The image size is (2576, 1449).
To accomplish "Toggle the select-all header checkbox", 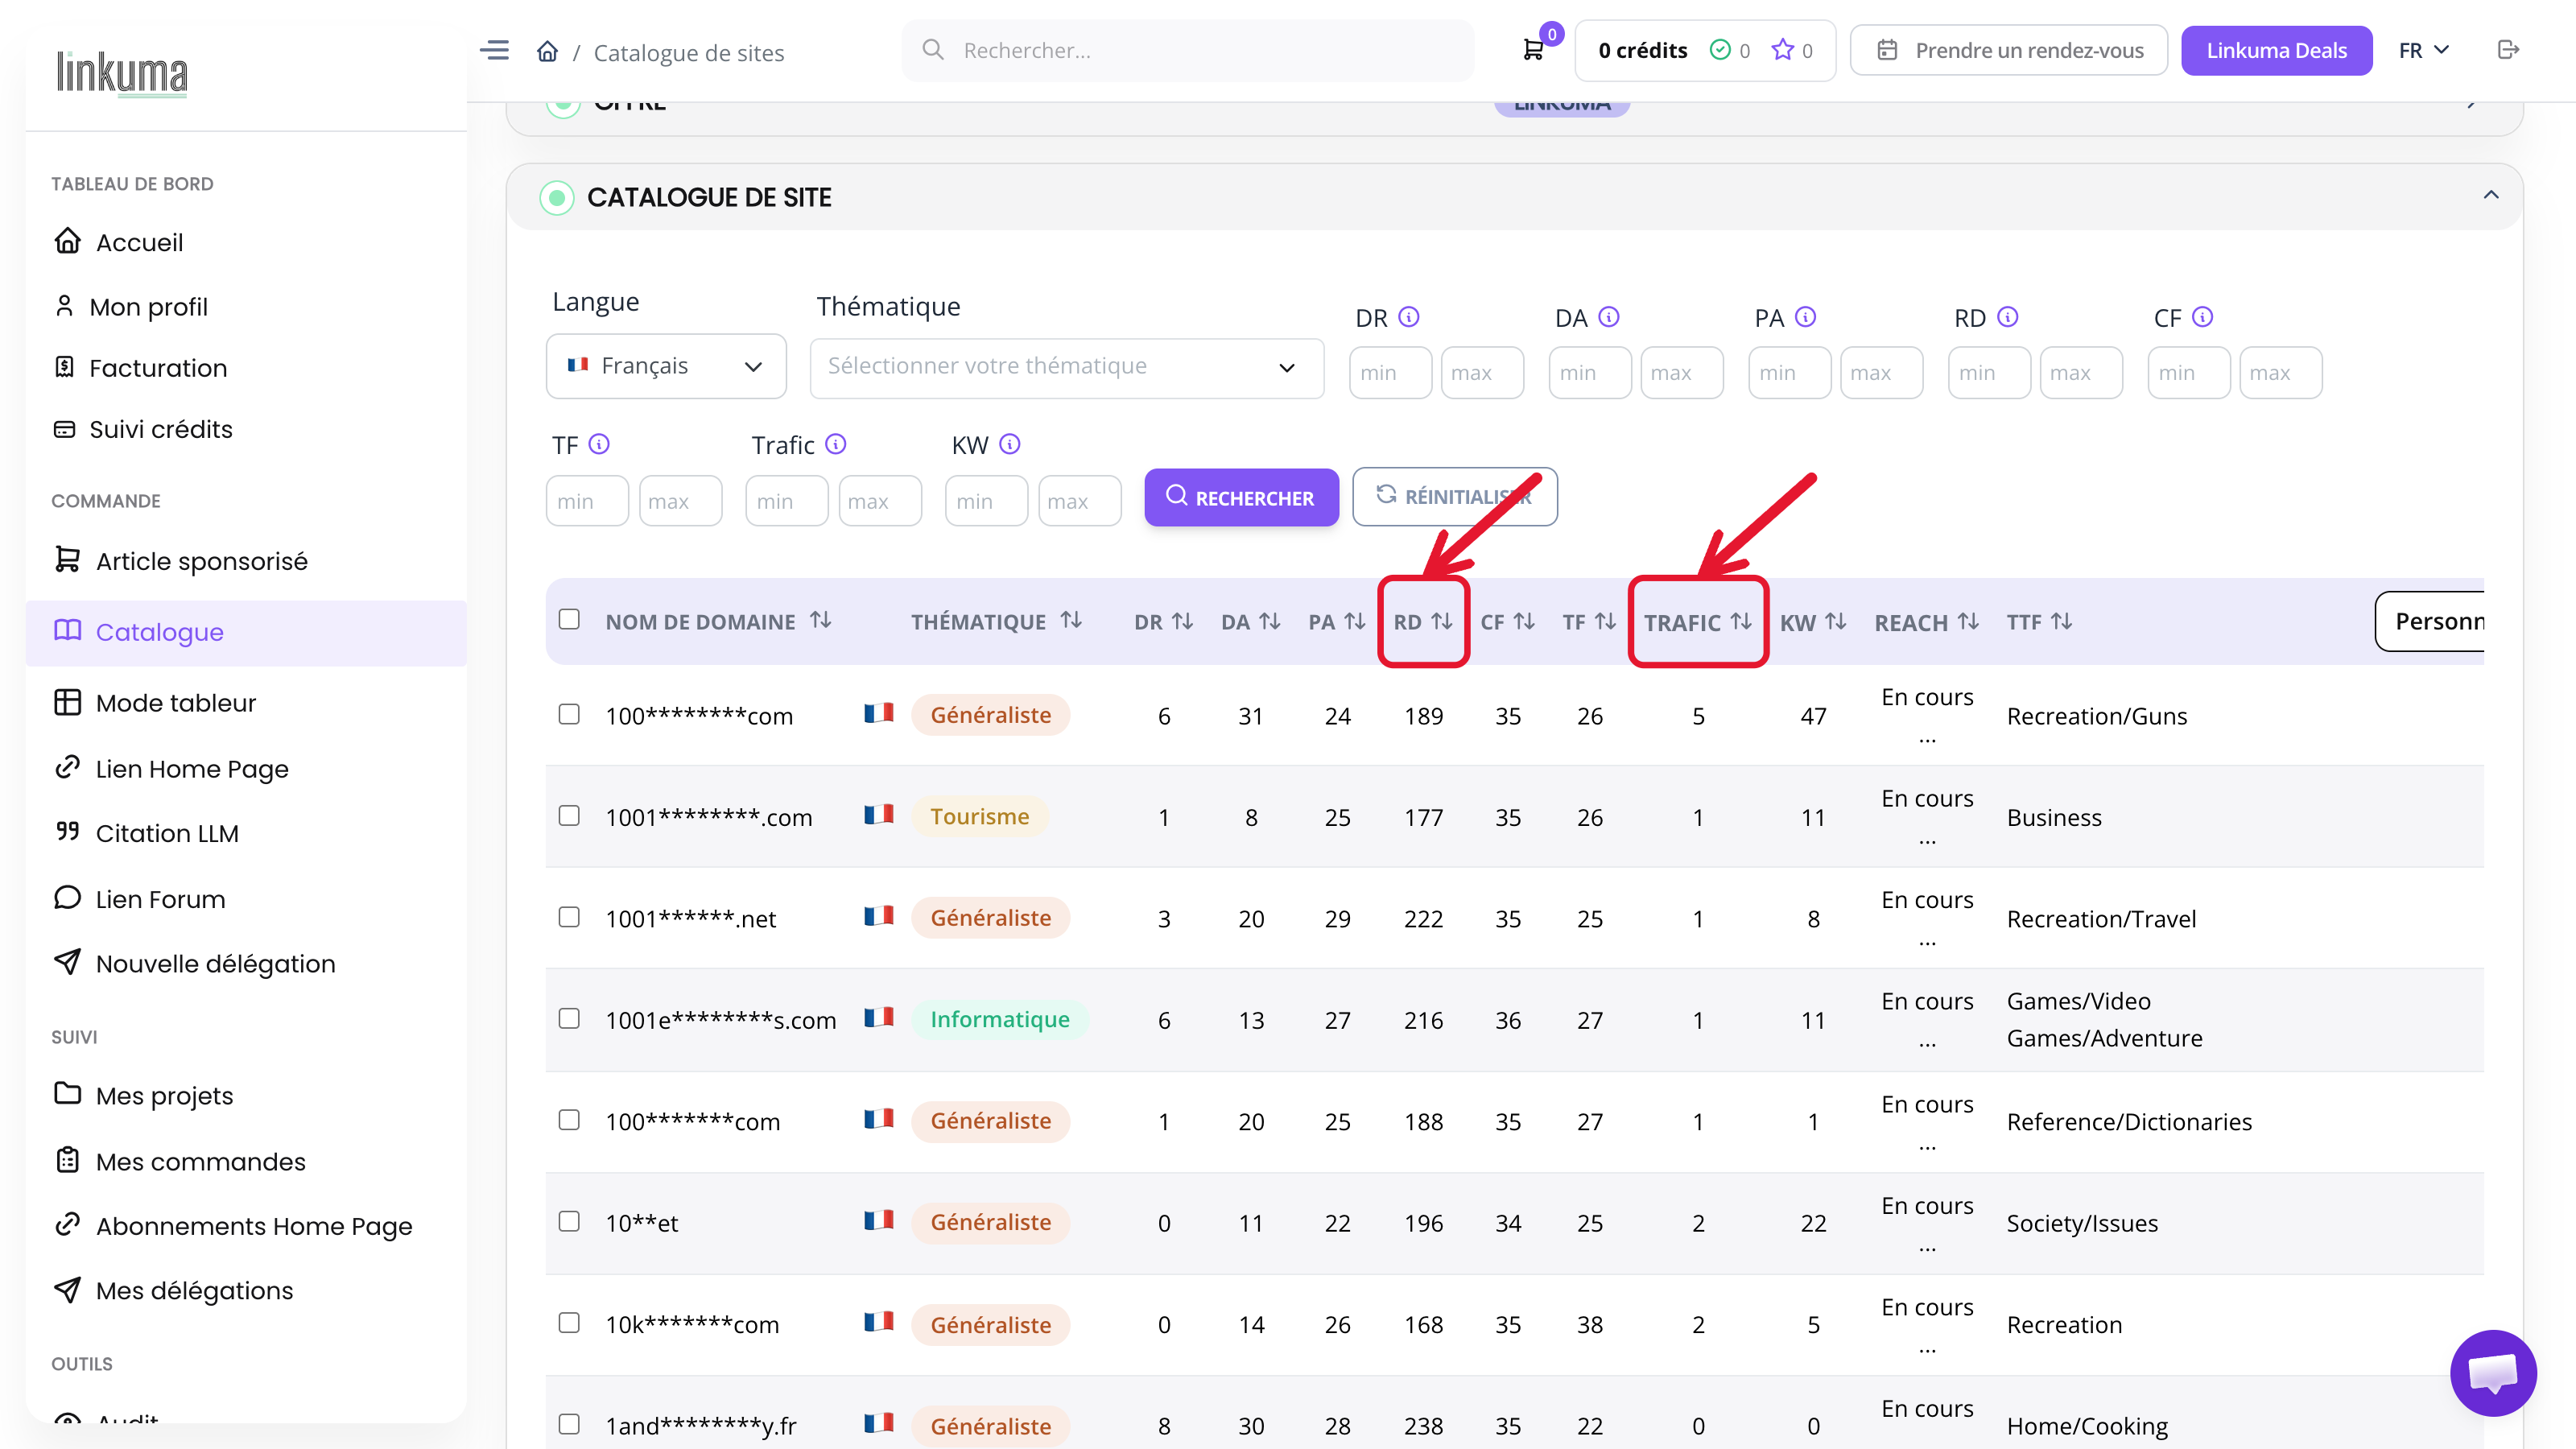I will coord(569,620).
